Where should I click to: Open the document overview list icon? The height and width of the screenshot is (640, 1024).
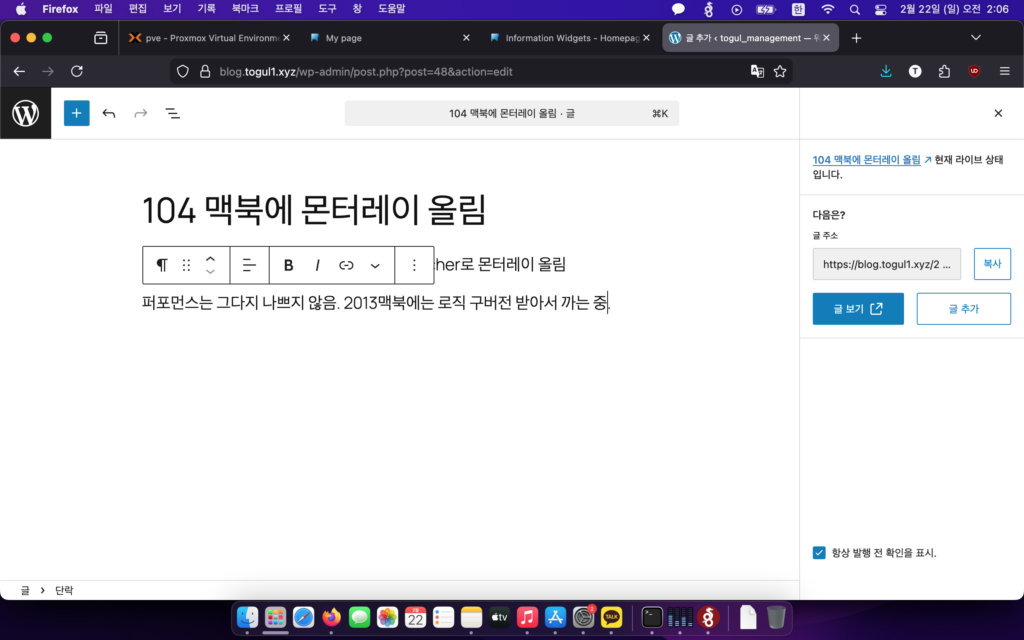tap(172, 113)
